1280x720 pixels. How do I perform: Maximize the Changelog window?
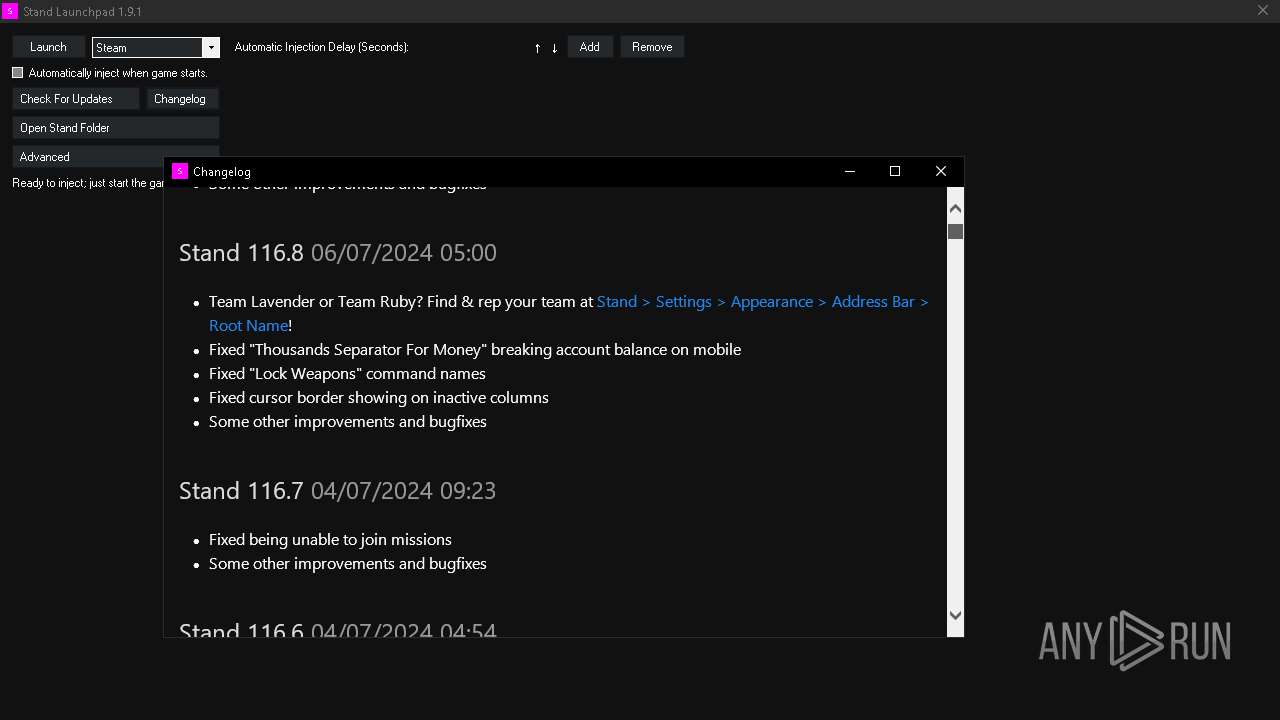pos(895,171)
